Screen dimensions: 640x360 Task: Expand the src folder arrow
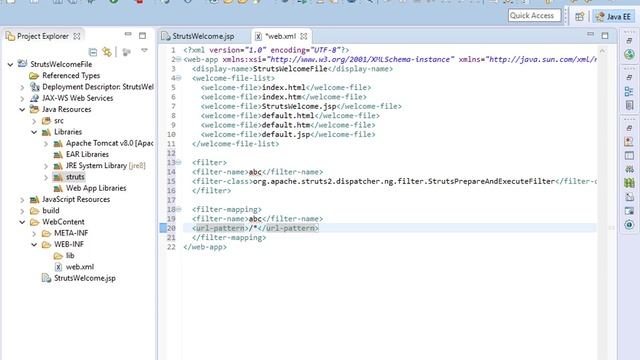[34, 121]
